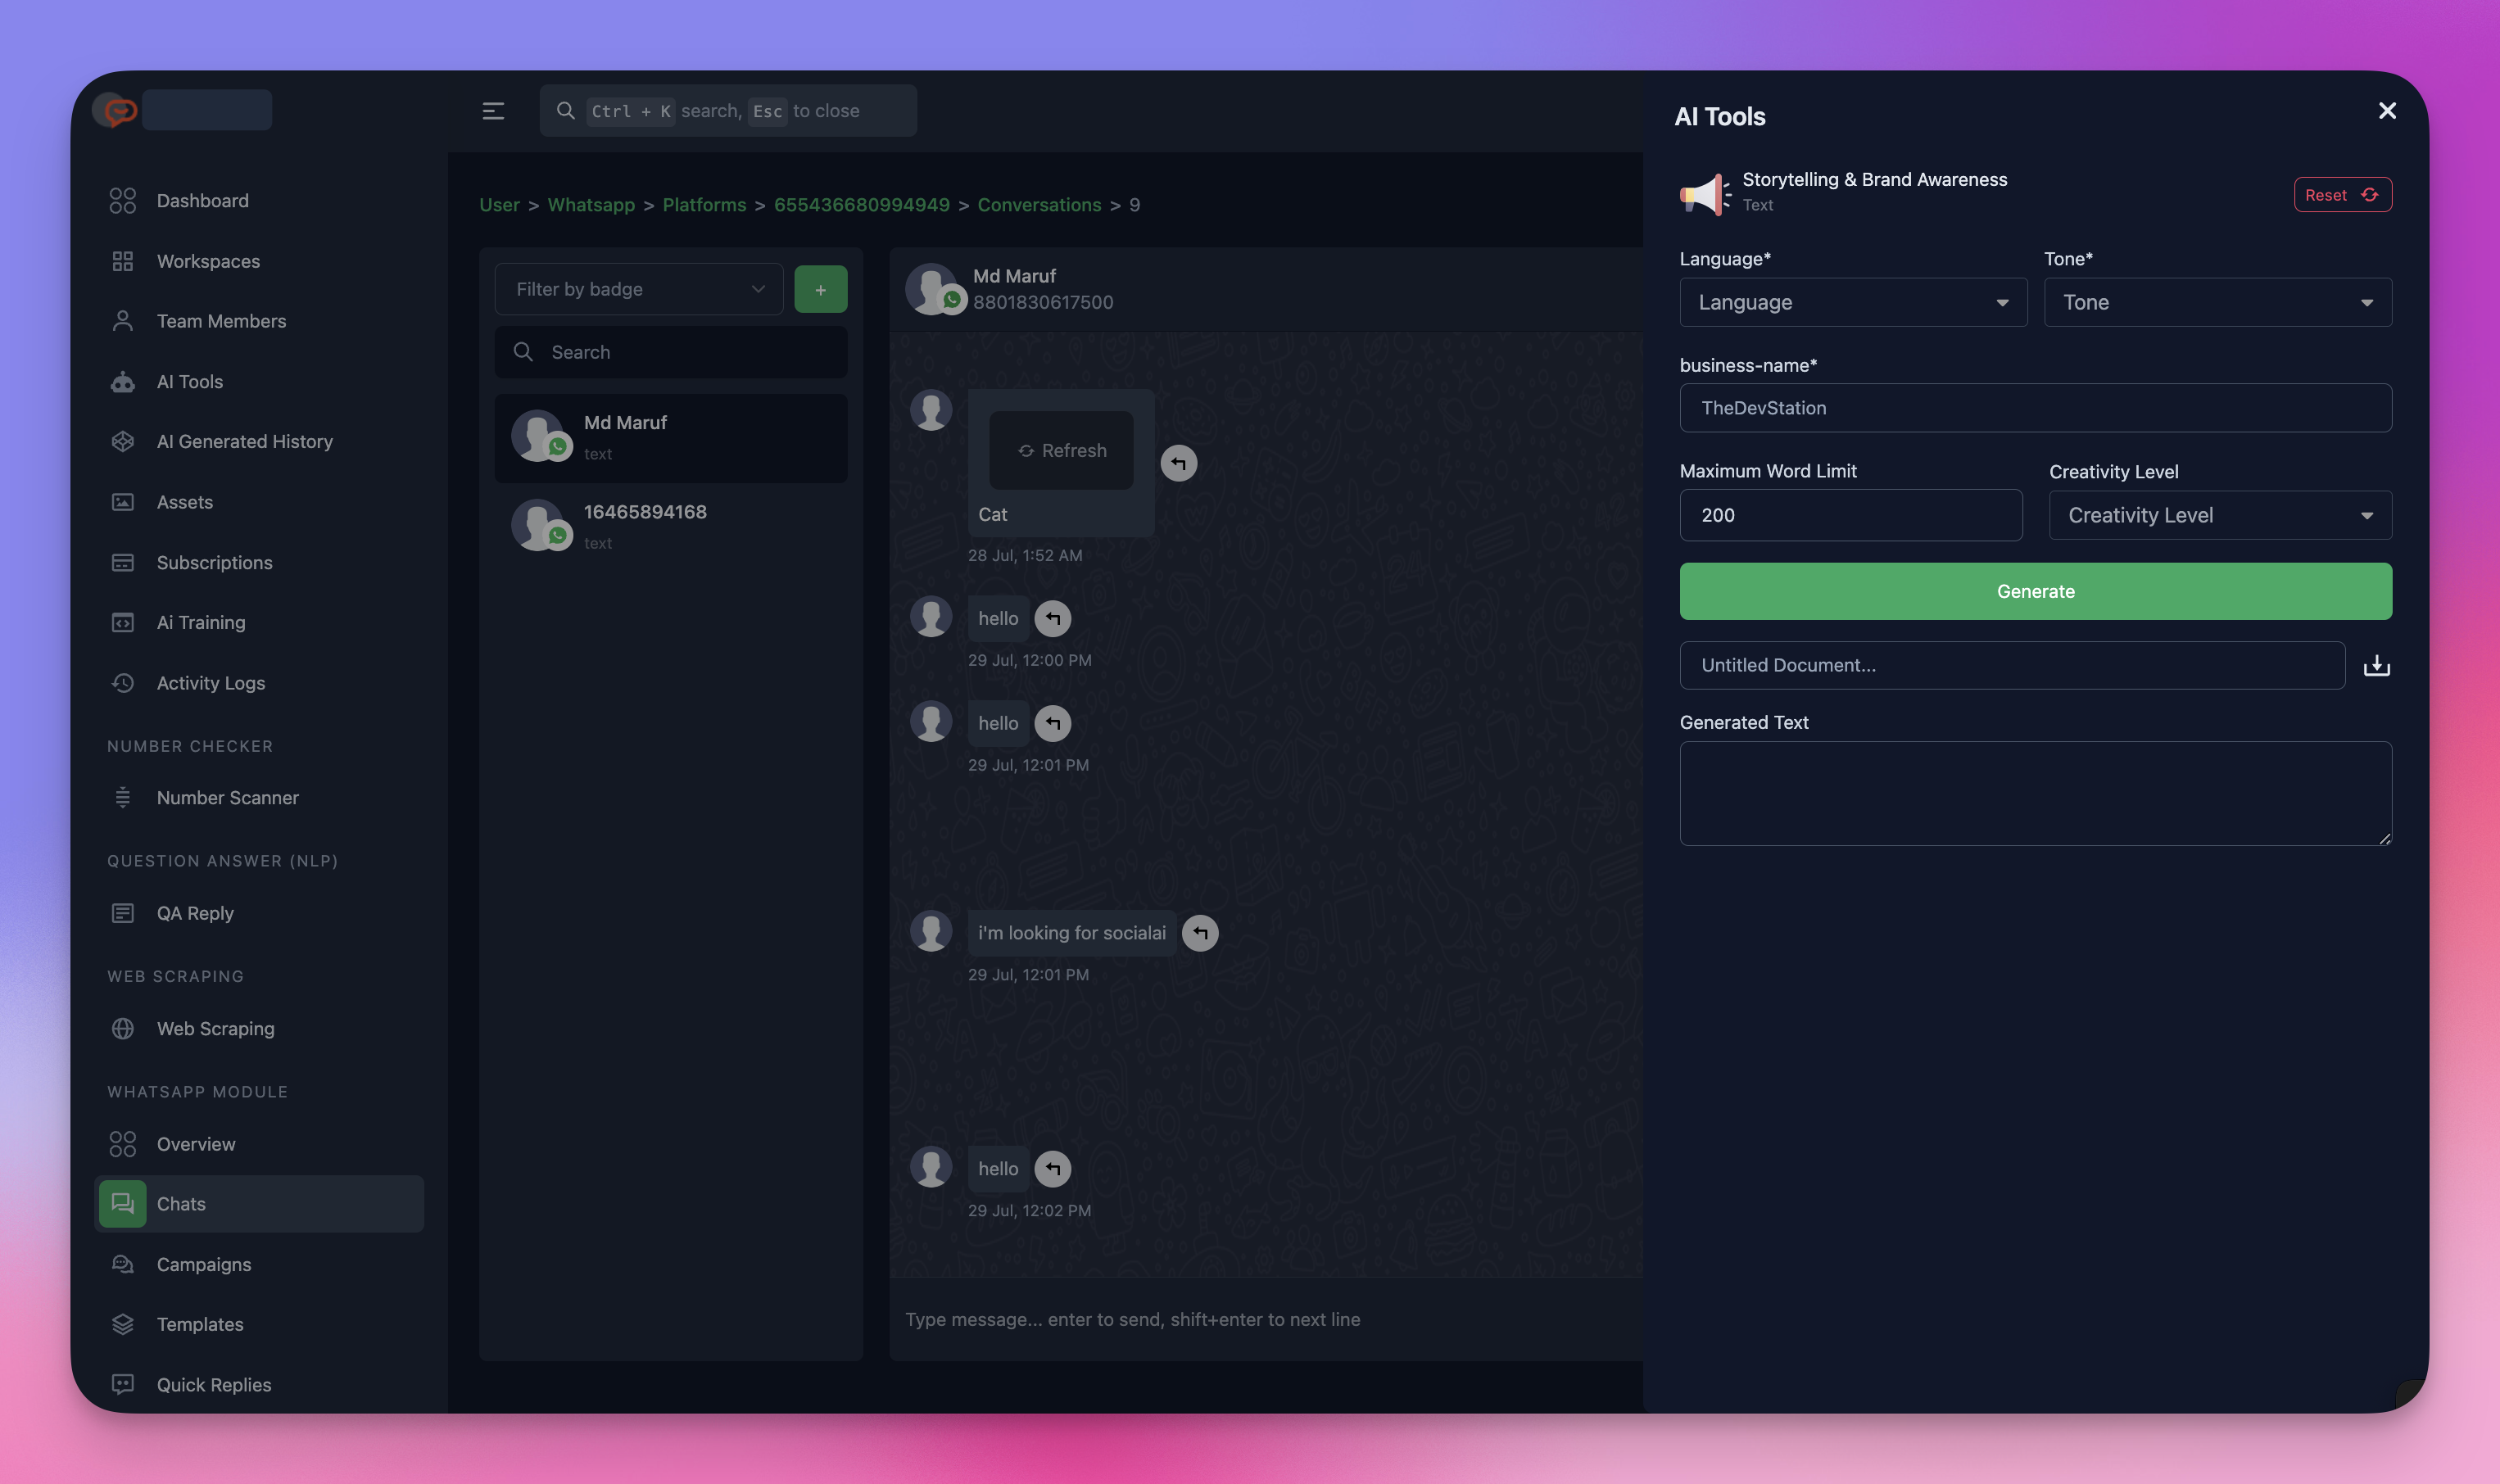Click the red Reset button
This screenshot has height=1484, width=2500.
tap(2341, 195)
